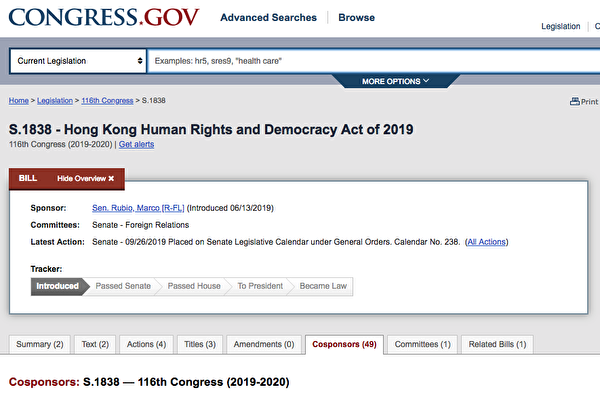The height and width of the screenshot is (400, 600).
Task: Click the Get alerts link
Action: coord(137,144)
